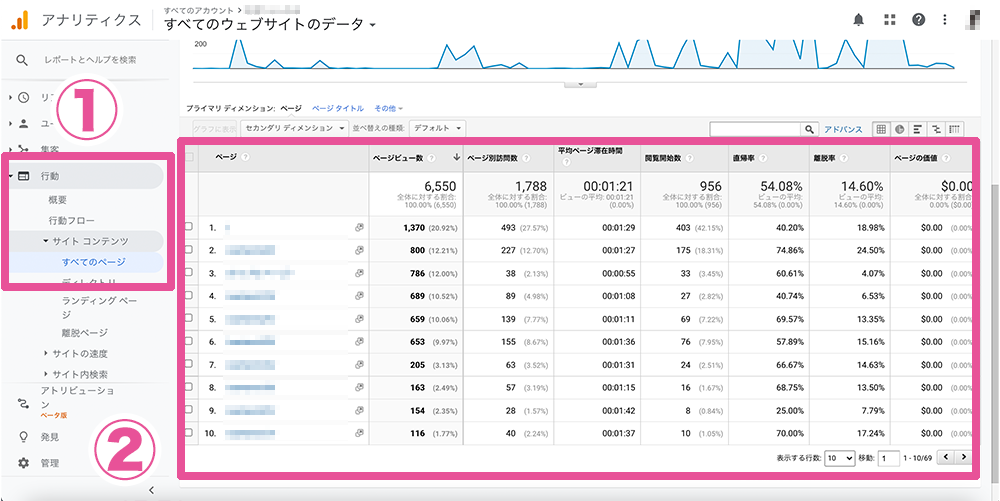Tick the checkbox for row 4
Viewport: 1000px width, 501px height.
pos(188,296)
